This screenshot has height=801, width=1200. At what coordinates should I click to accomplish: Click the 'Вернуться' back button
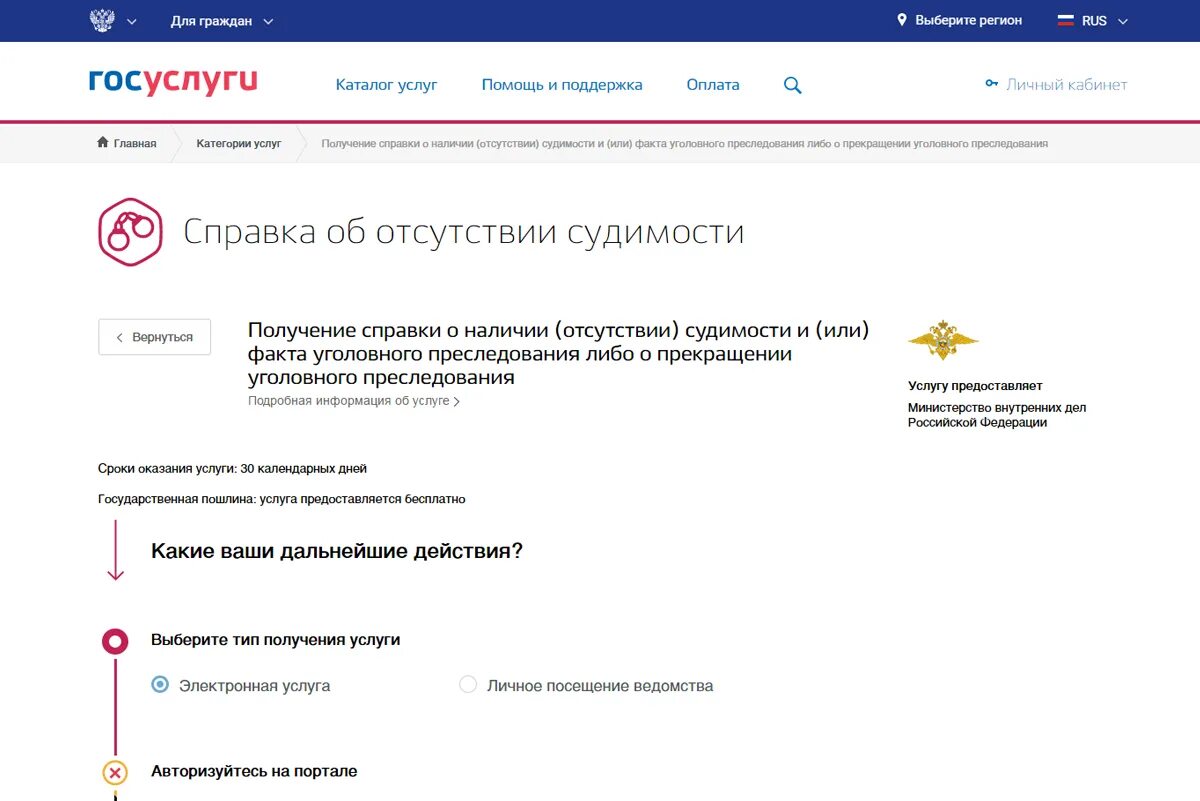point(155,337)
